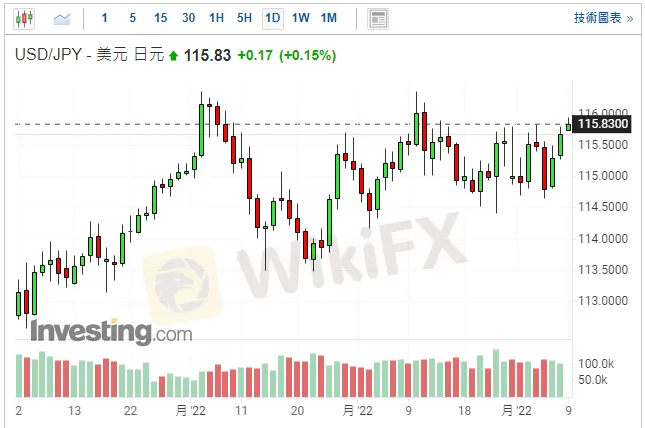Switch to 1H interval
This screenshot has height=428, width=645.
(216, 18)
